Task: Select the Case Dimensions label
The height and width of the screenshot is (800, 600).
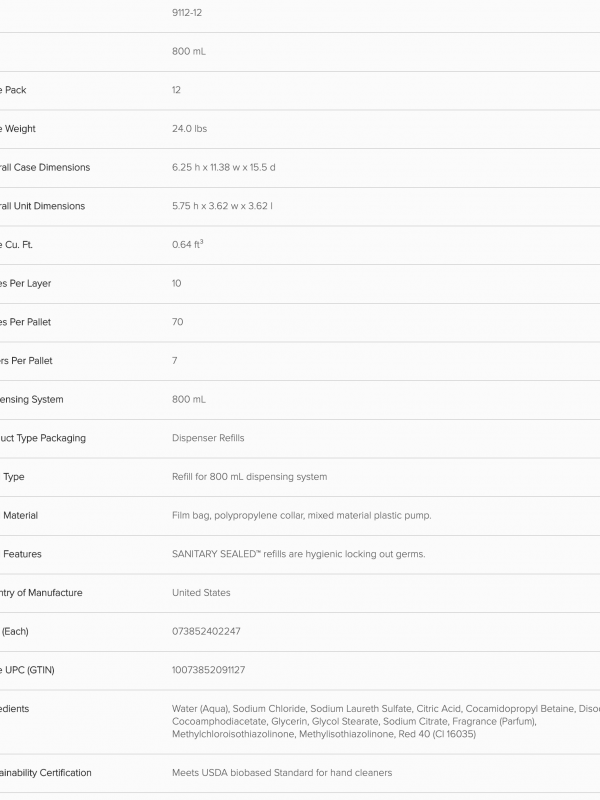Action: [45, 167]
